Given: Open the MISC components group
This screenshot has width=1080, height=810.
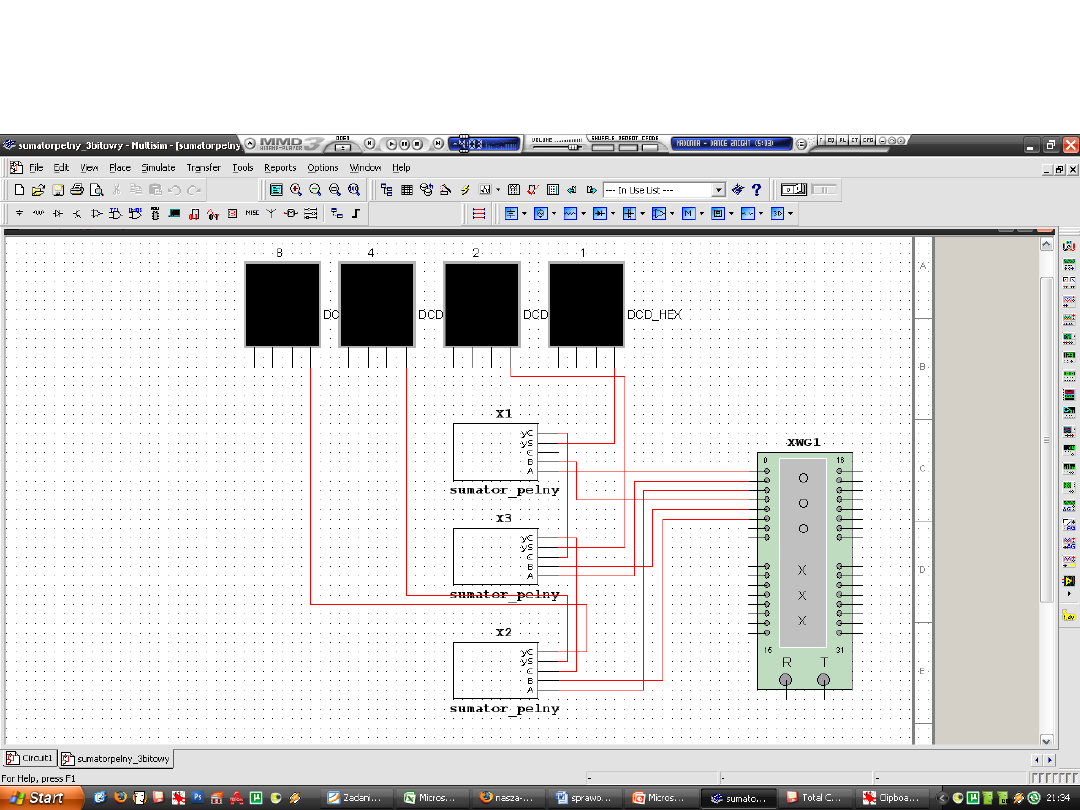Looking at the screenshot, I should tap(252, 213).
